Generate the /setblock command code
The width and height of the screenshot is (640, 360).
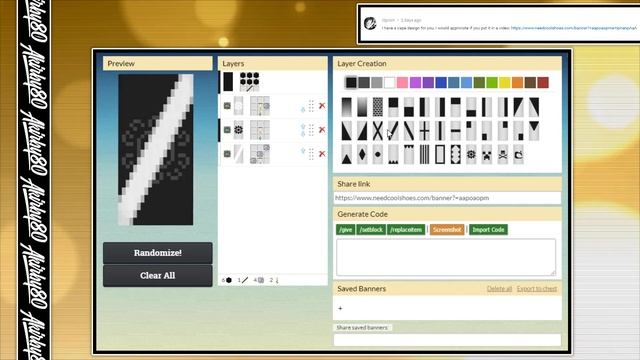click(371, 230)
